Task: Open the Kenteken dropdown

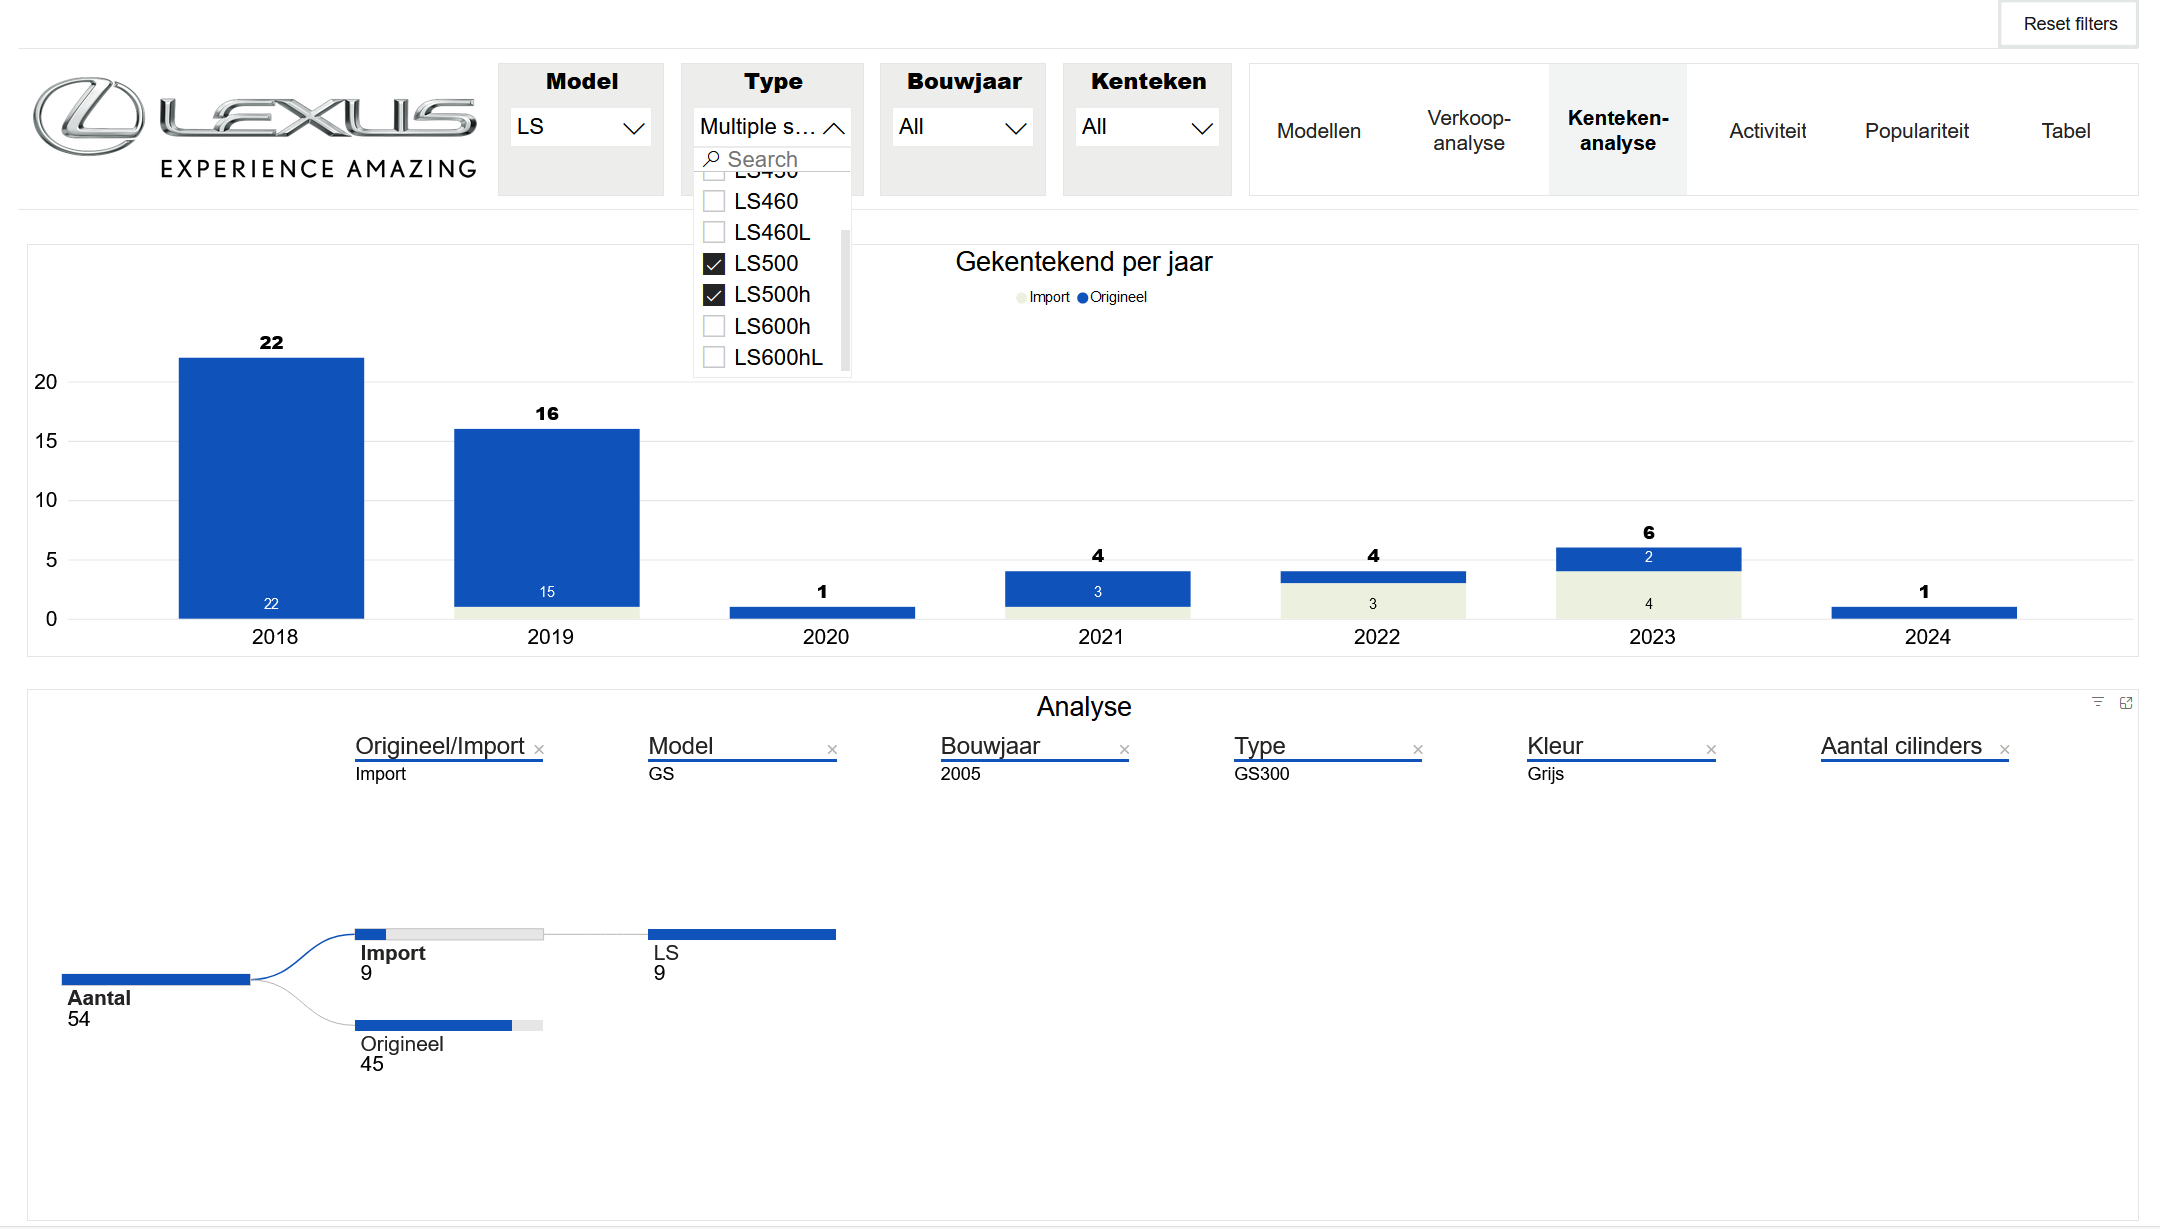Action: coord(1147,127)
